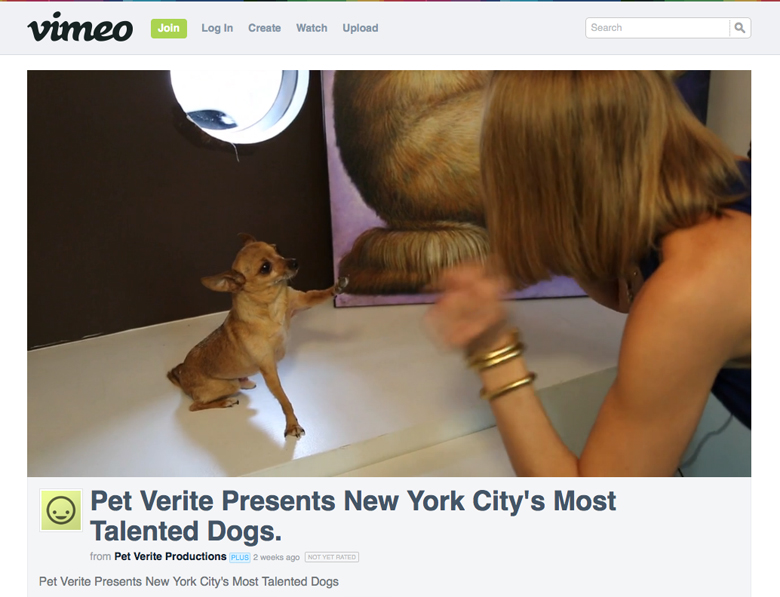Click the PLUS badge next to uploader

pyautogui.click(x=240, y=557)
